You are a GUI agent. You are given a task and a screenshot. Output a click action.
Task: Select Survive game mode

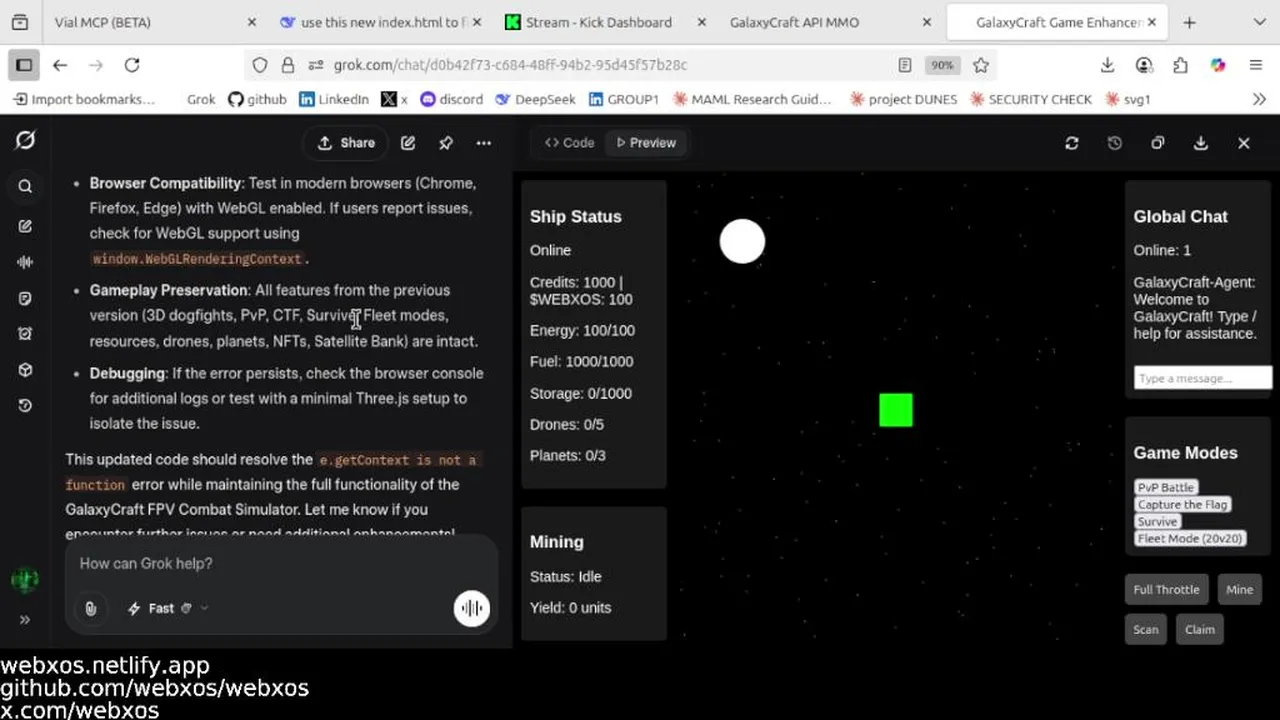(1157, 521)
